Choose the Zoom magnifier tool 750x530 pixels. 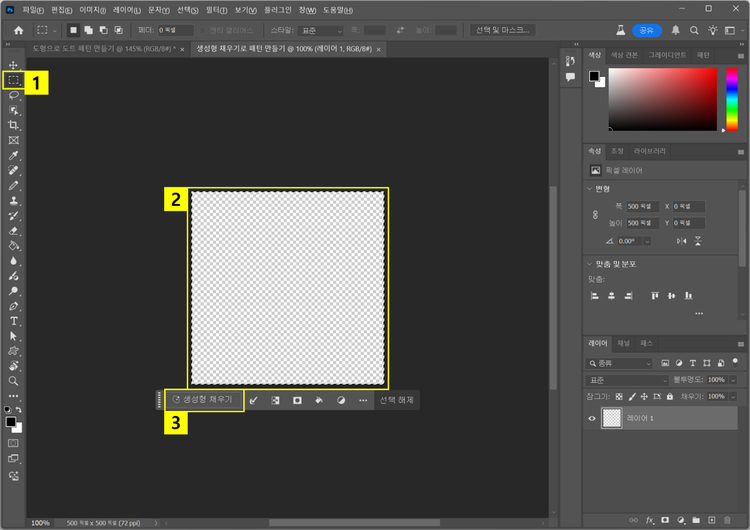(x=14, y=381)
